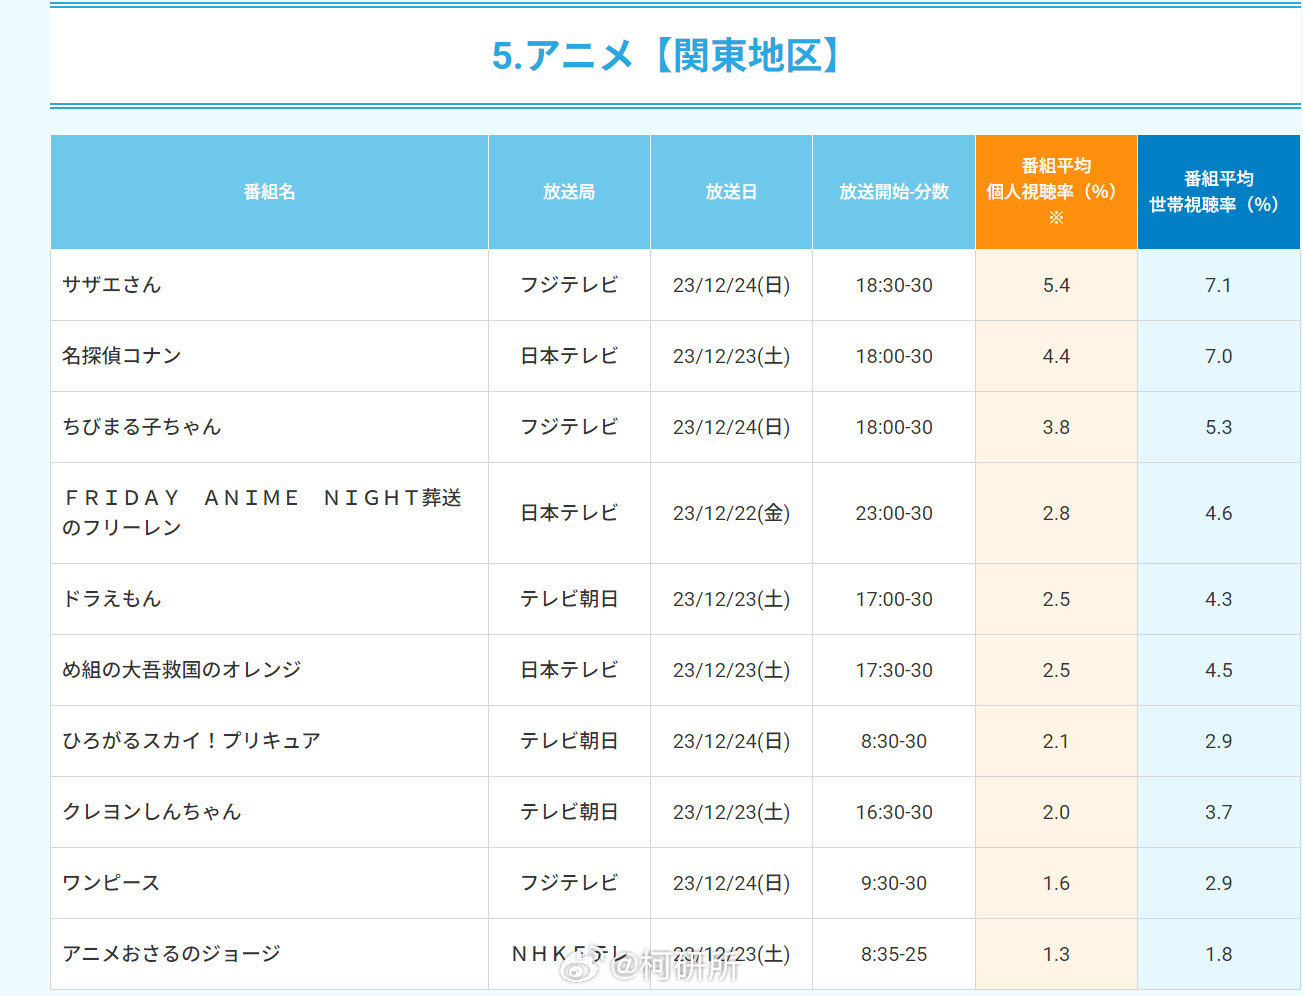Screen dimensions: 1303x996
Task: Click individual rating 2.8
Action: [x=1056, y=513]
